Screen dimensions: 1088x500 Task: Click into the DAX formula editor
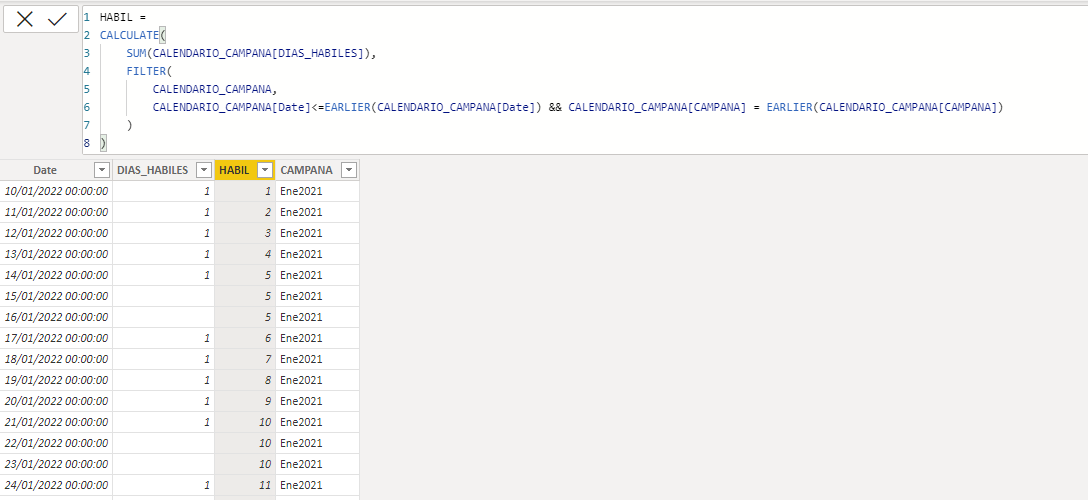[585, 80]
